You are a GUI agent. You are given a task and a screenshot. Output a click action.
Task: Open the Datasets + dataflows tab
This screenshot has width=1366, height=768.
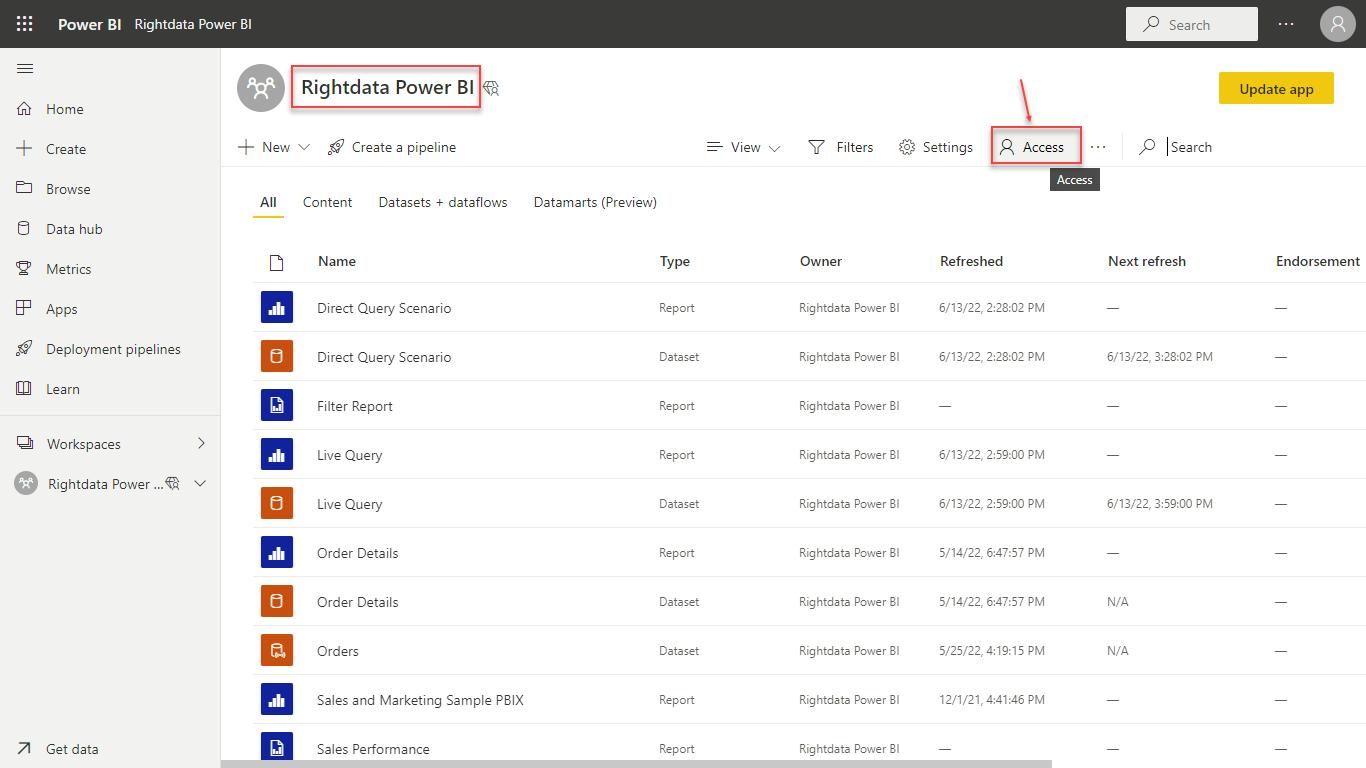point(443,202)
